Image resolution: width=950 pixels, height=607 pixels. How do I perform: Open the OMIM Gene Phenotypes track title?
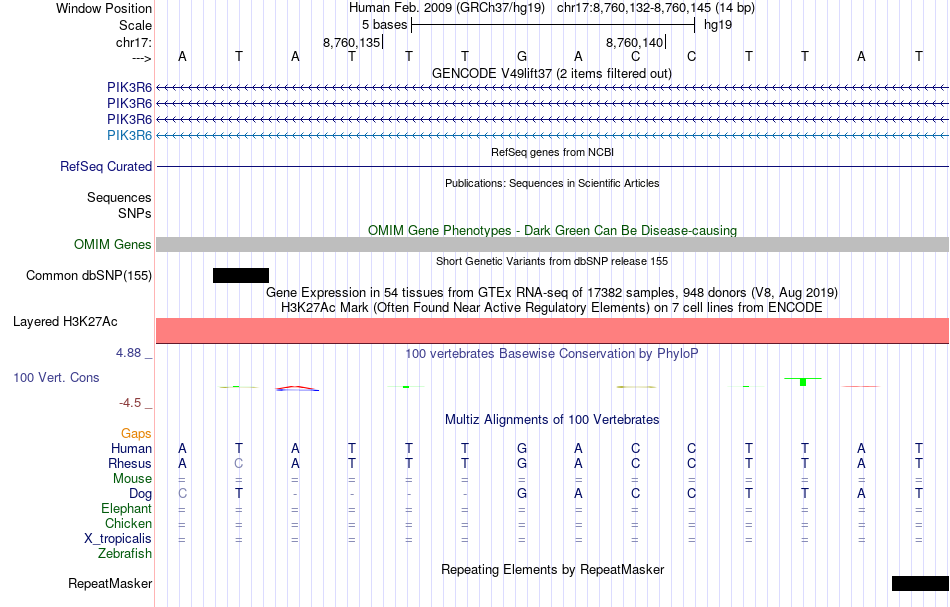552,231
